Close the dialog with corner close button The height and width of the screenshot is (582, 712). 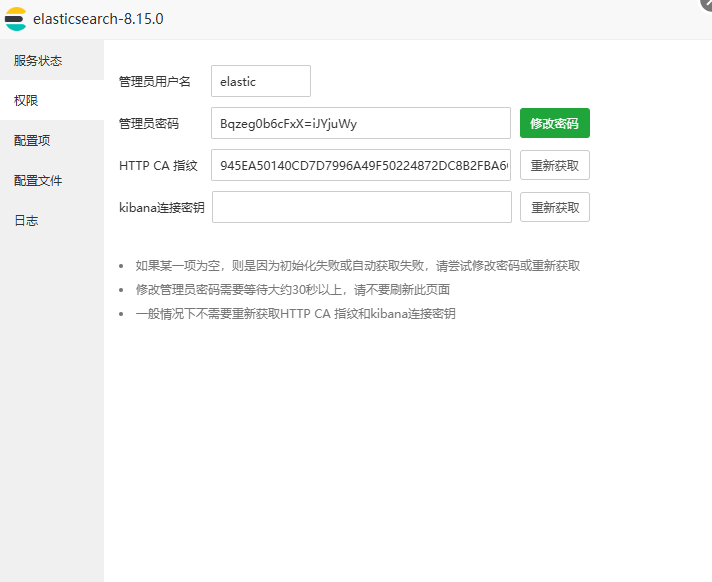coord(706,4)
